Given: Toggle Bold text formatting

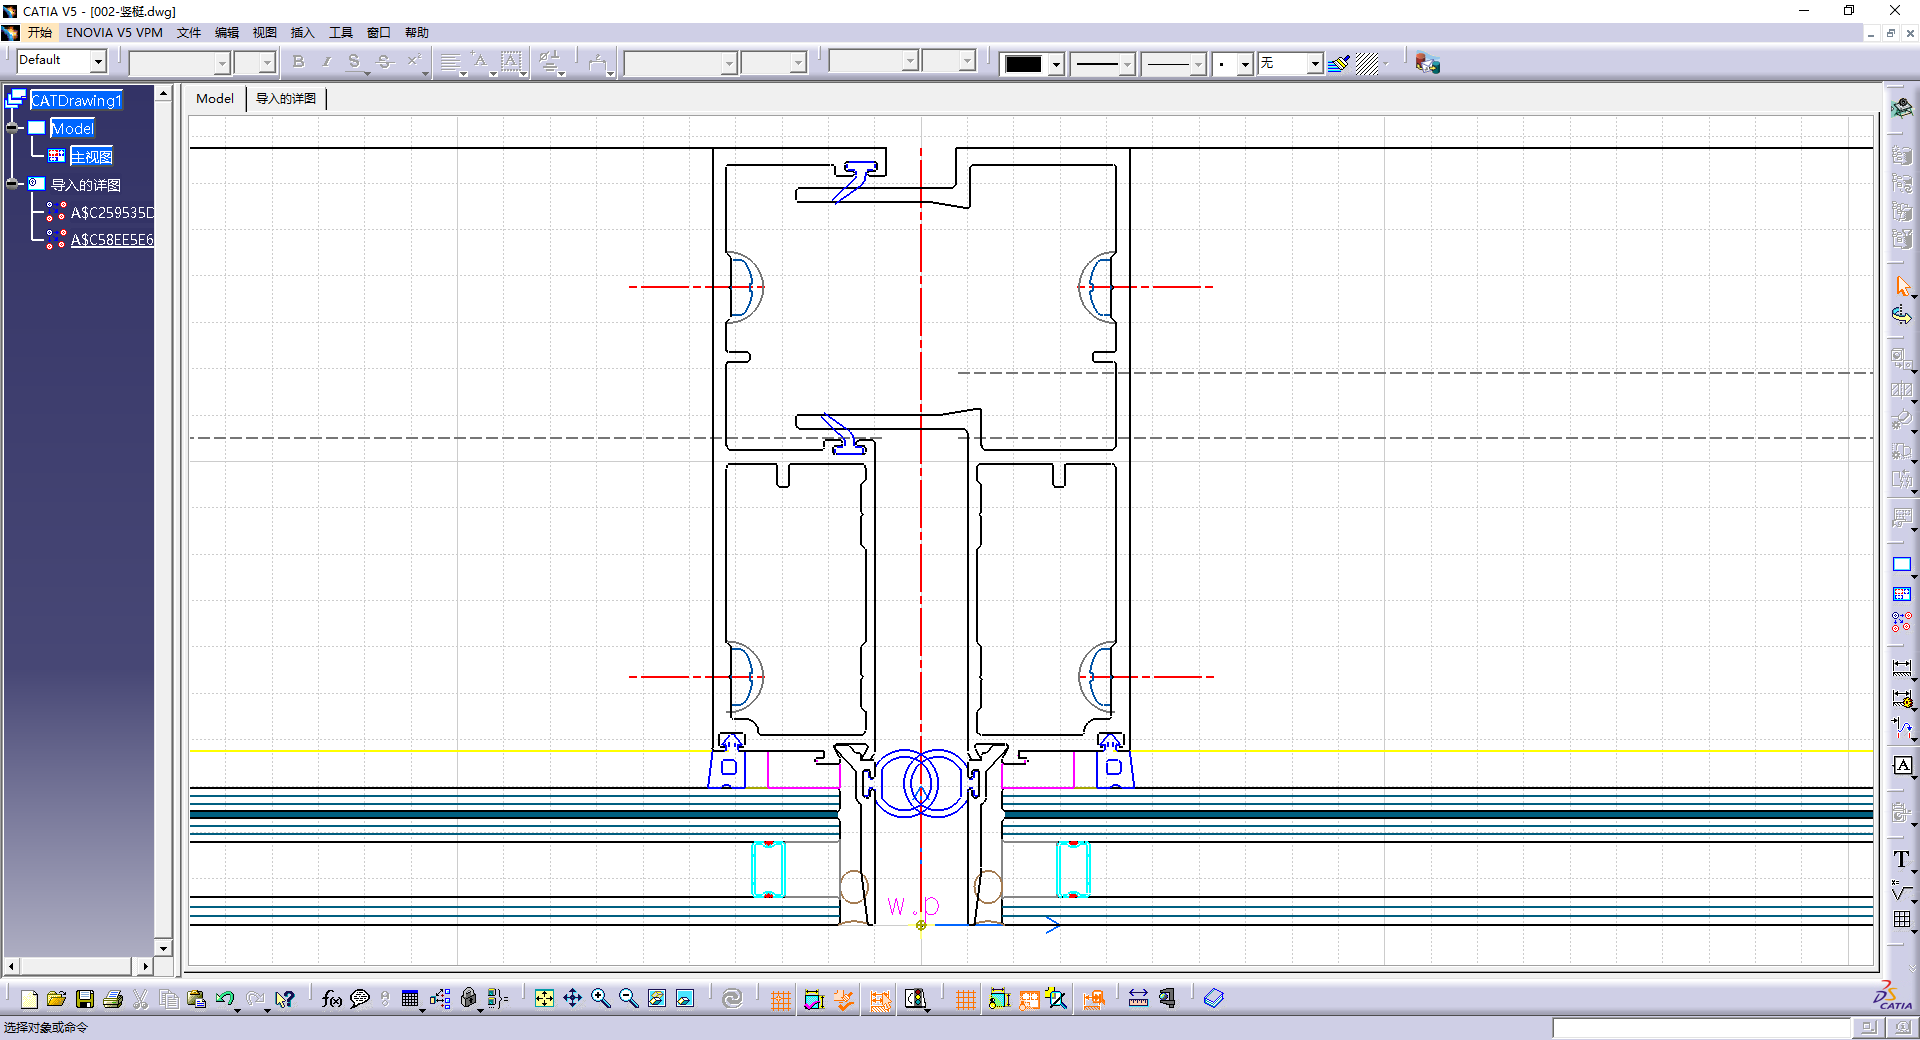Looking at the screenshot, I should [298, 62].
